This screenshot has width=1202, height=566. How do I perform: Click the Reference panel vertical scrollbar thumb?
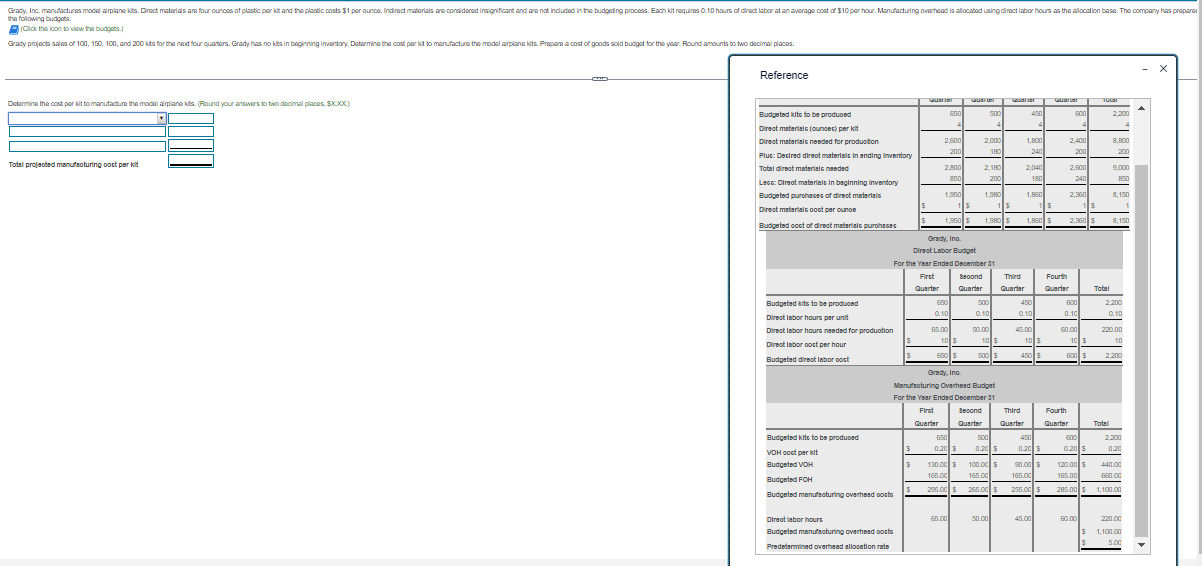click(x=1143, y=350)
